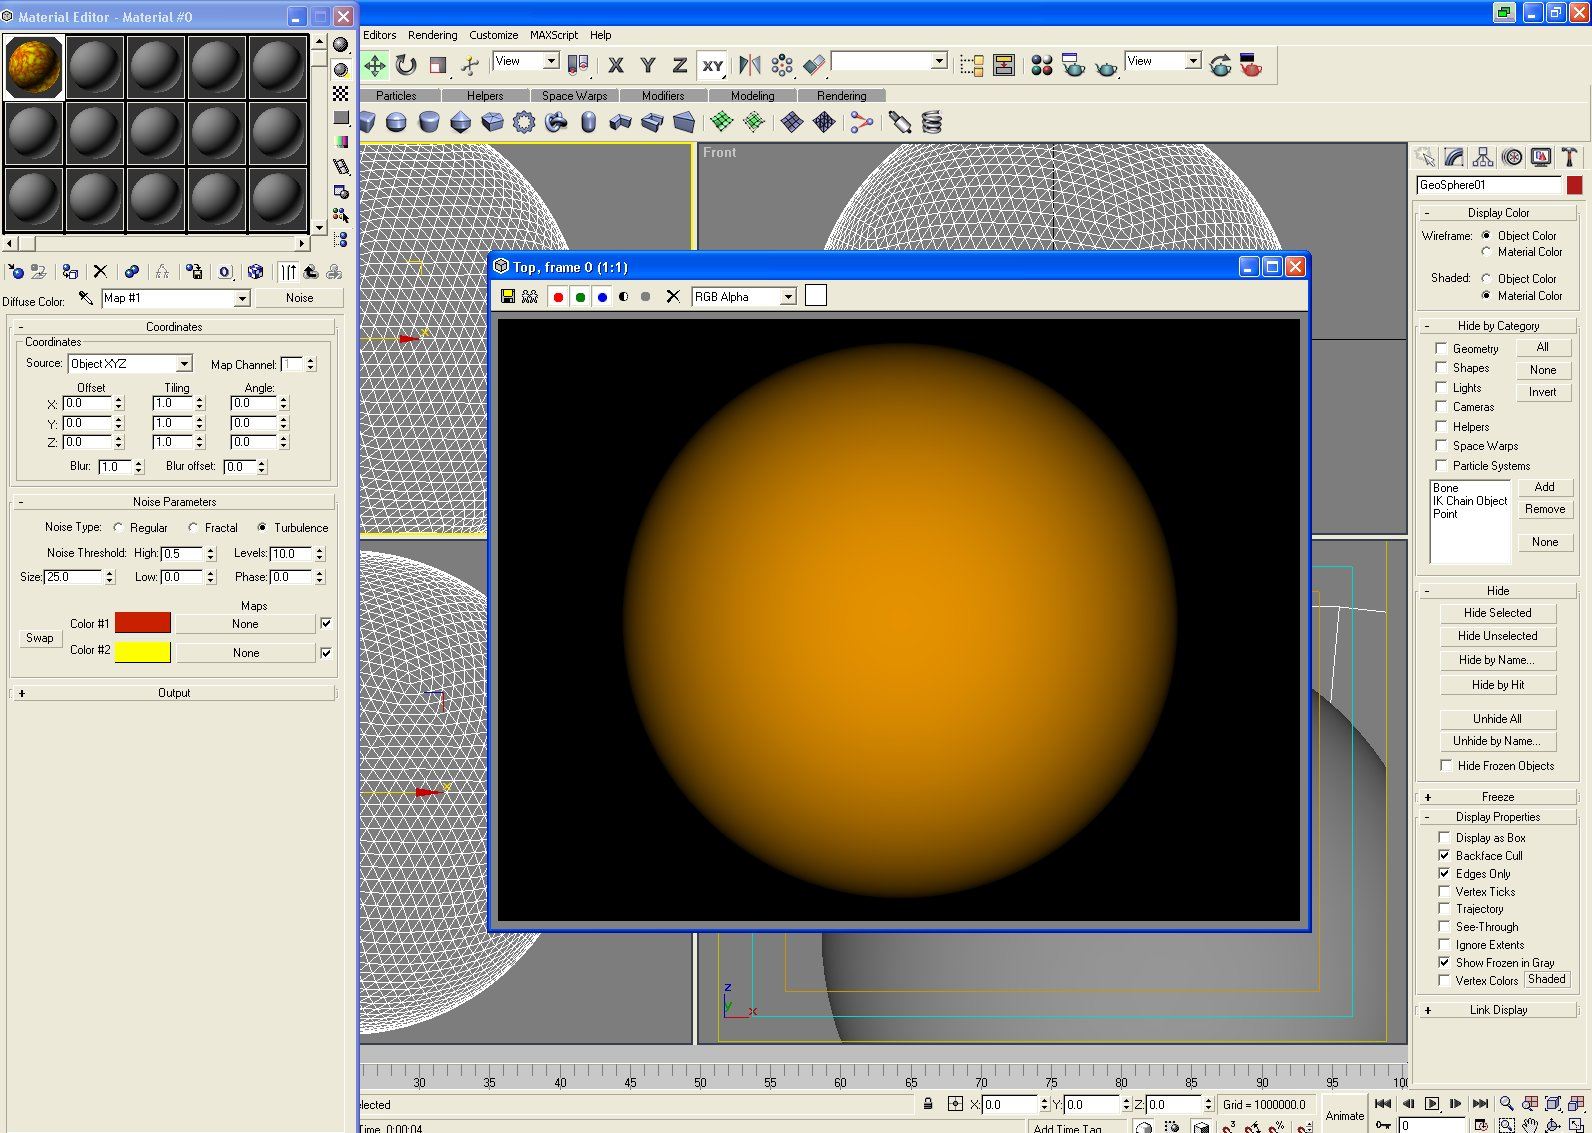This screenshot has width=1592, height=1133.
Task: Restrict transform to Z axis
Action: click(680, 65)
